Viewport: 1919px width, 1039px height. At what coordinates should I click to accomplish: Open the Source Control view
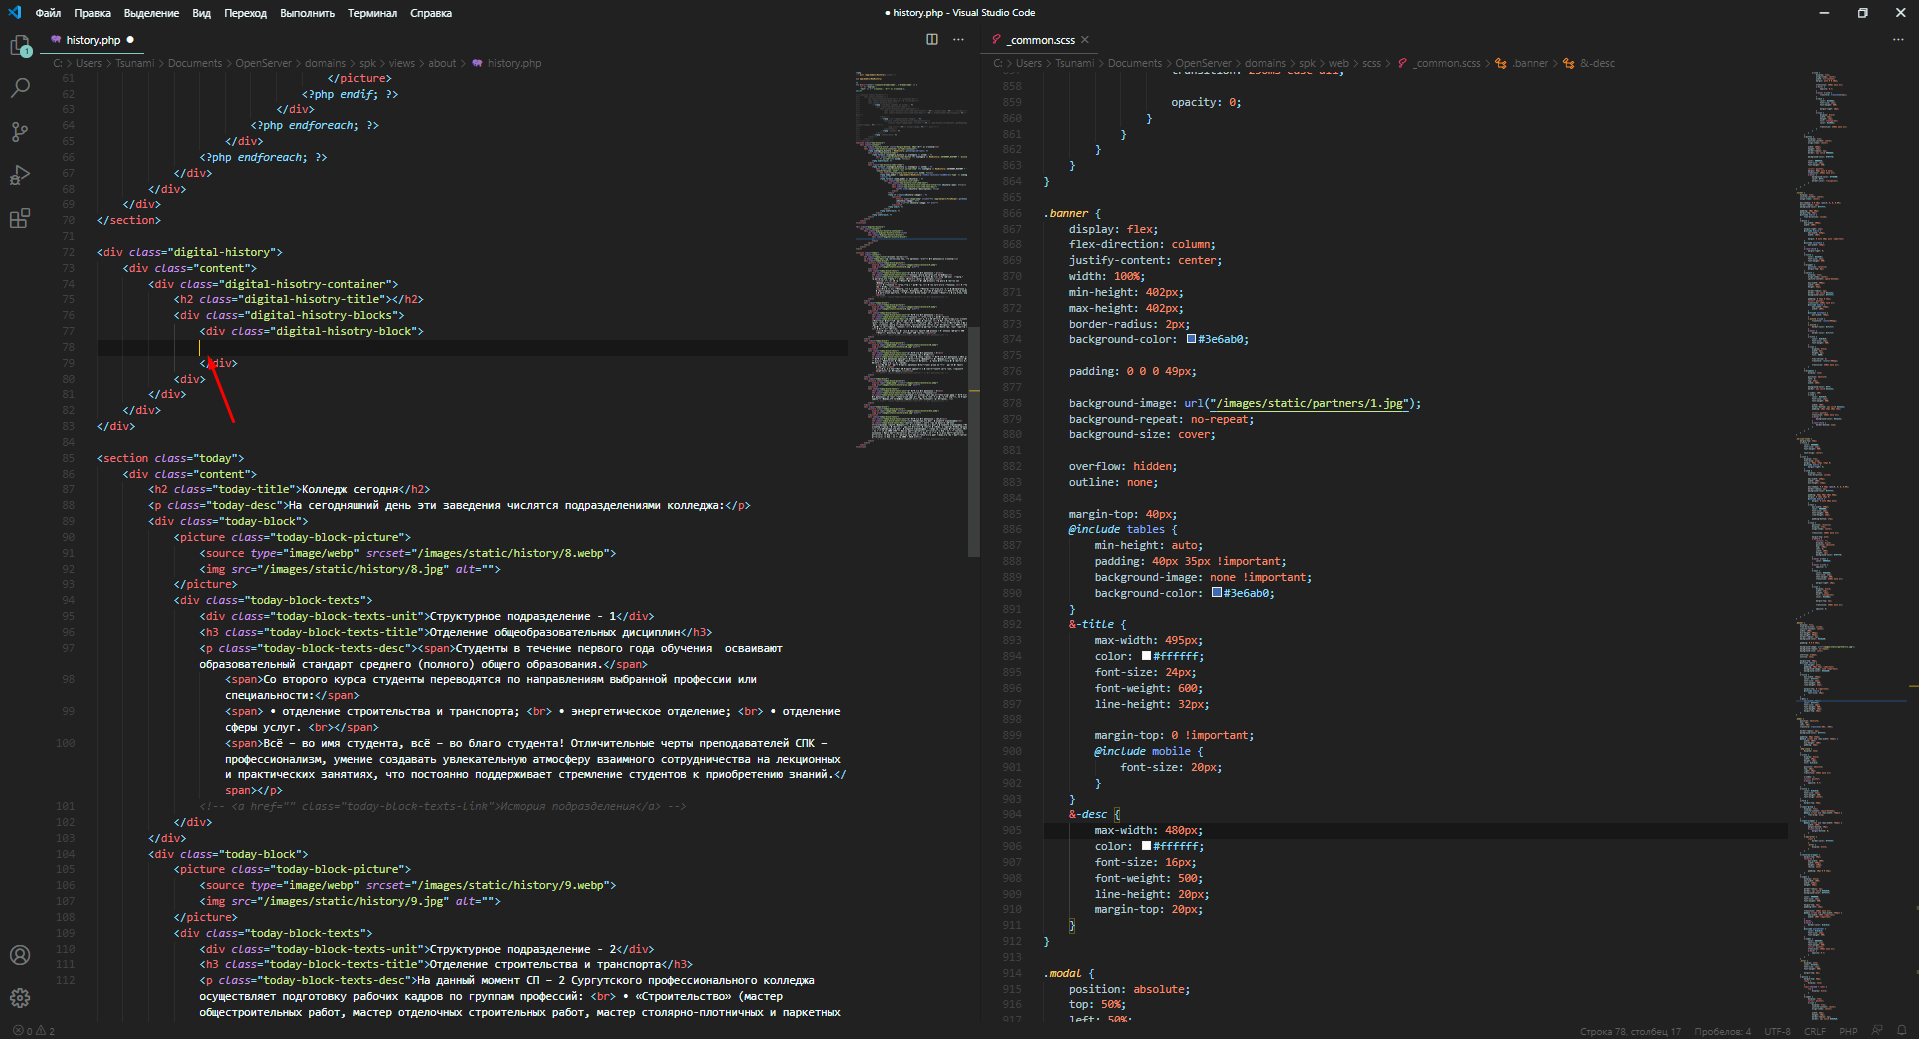click(20, 132)
